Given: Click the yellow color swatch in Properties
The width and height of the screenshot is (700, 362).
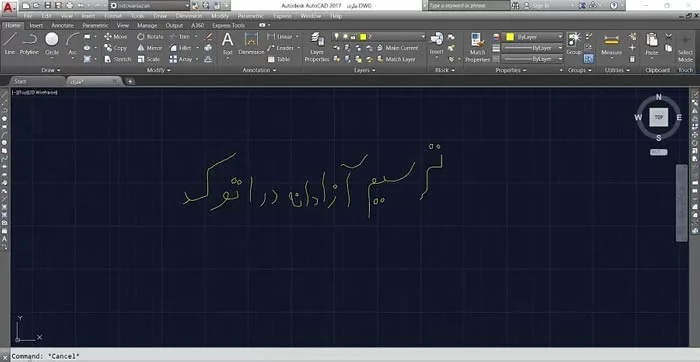Looking at the screenshot, I should pyautogui.click(x=510, y=37).
